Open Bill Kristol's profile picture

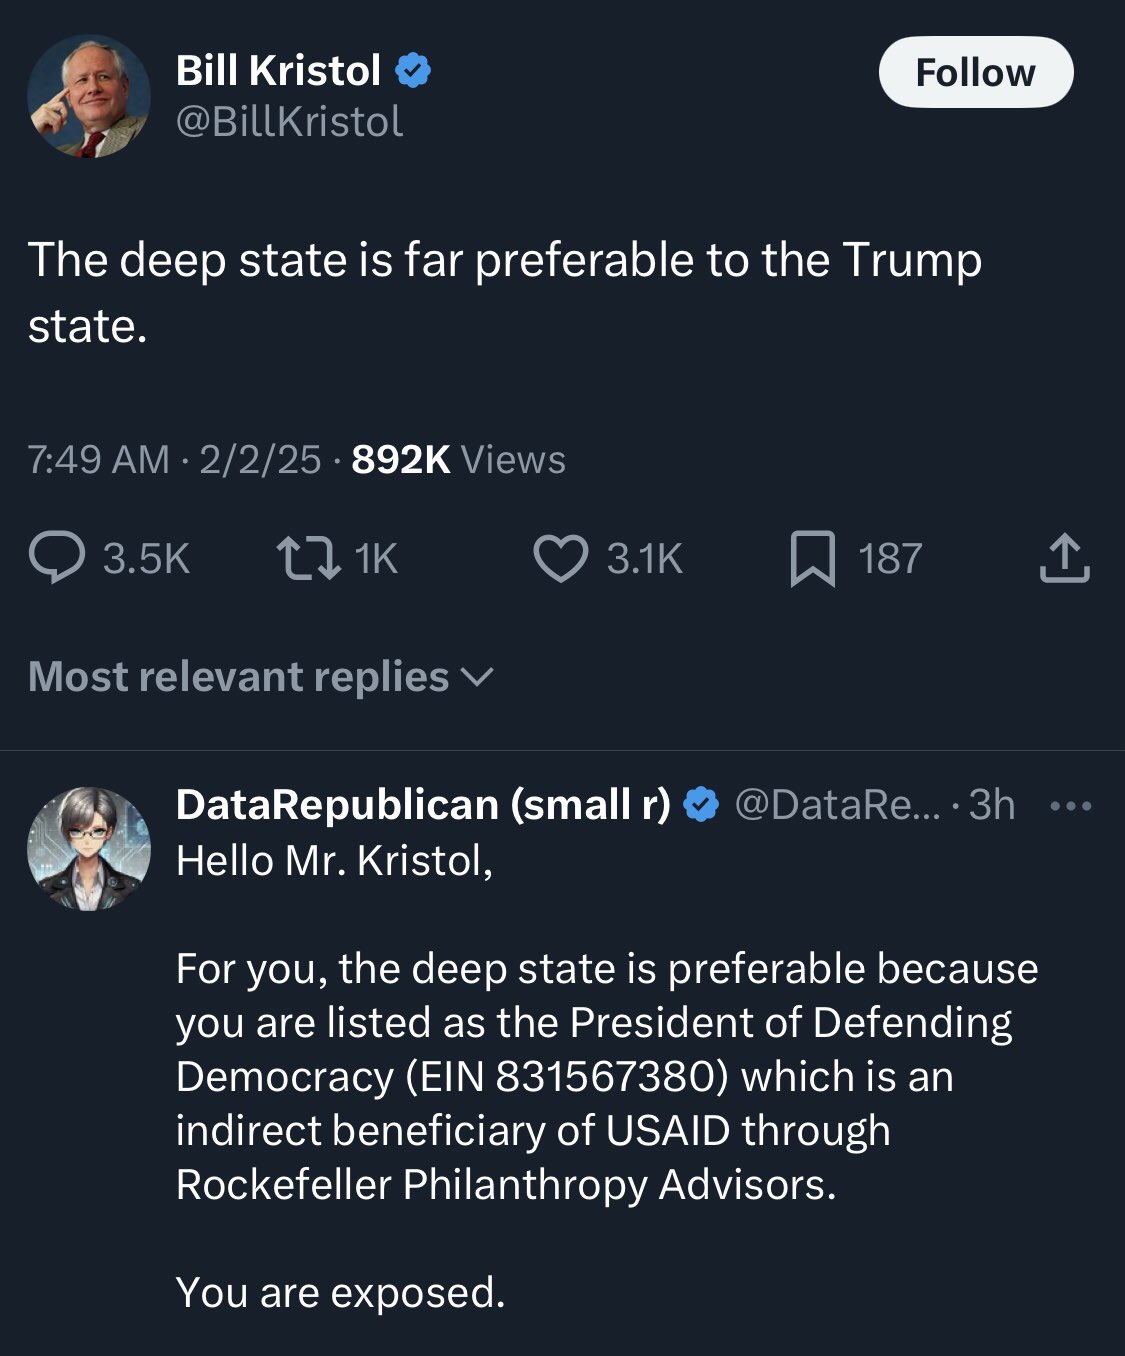point(88,97)
